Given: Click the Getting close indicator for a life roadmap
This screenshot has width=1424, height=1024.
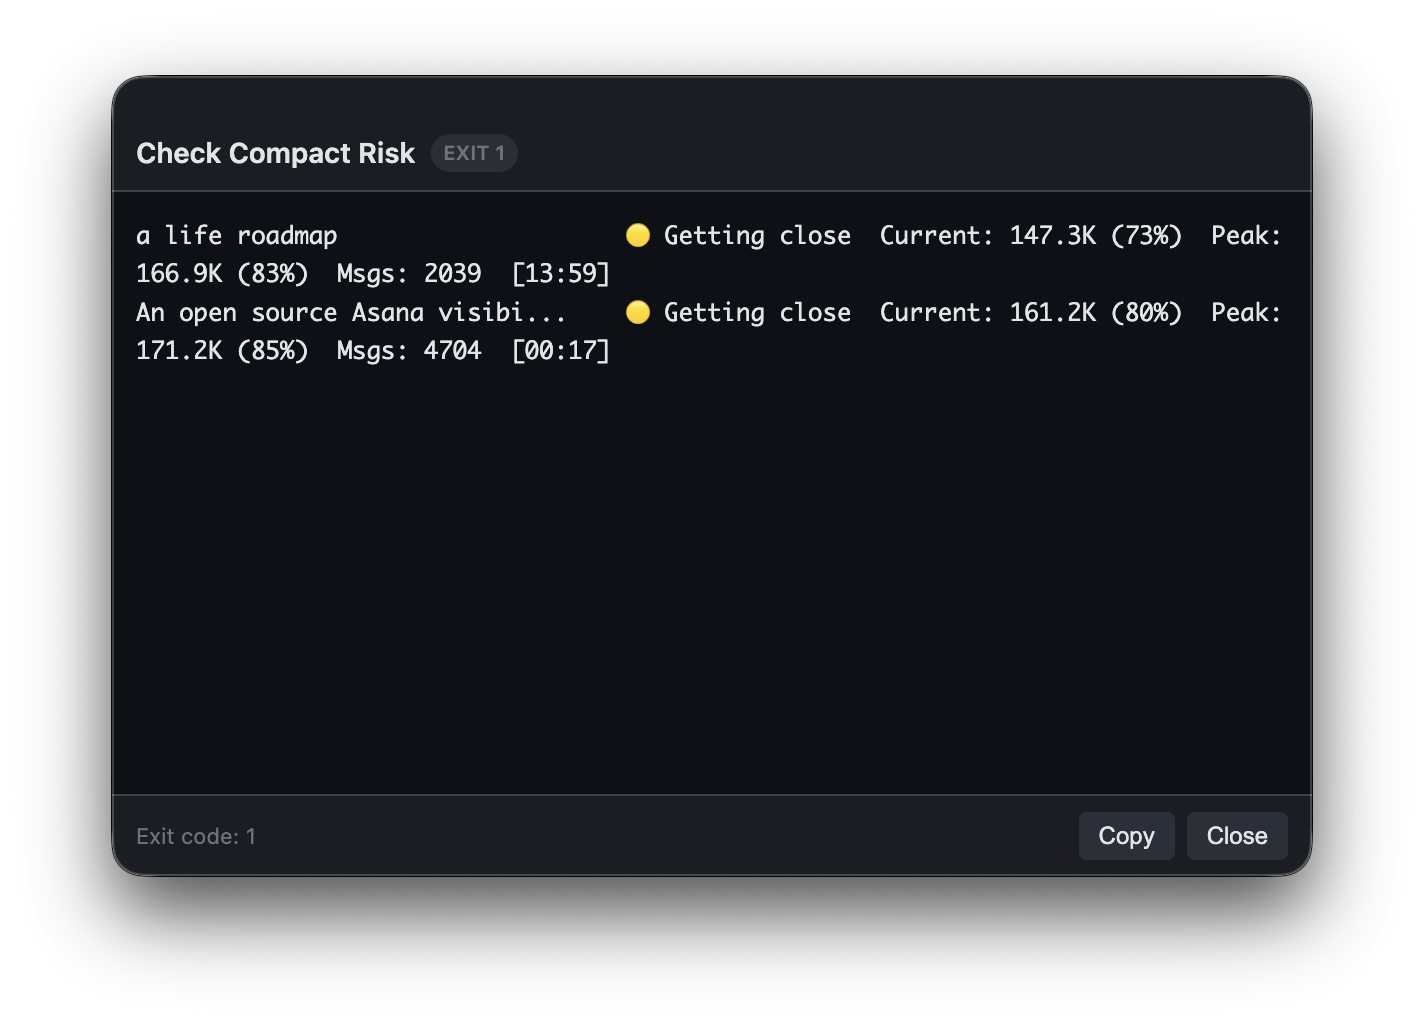Looking at the screenshot, I should (x=757, y=235).
